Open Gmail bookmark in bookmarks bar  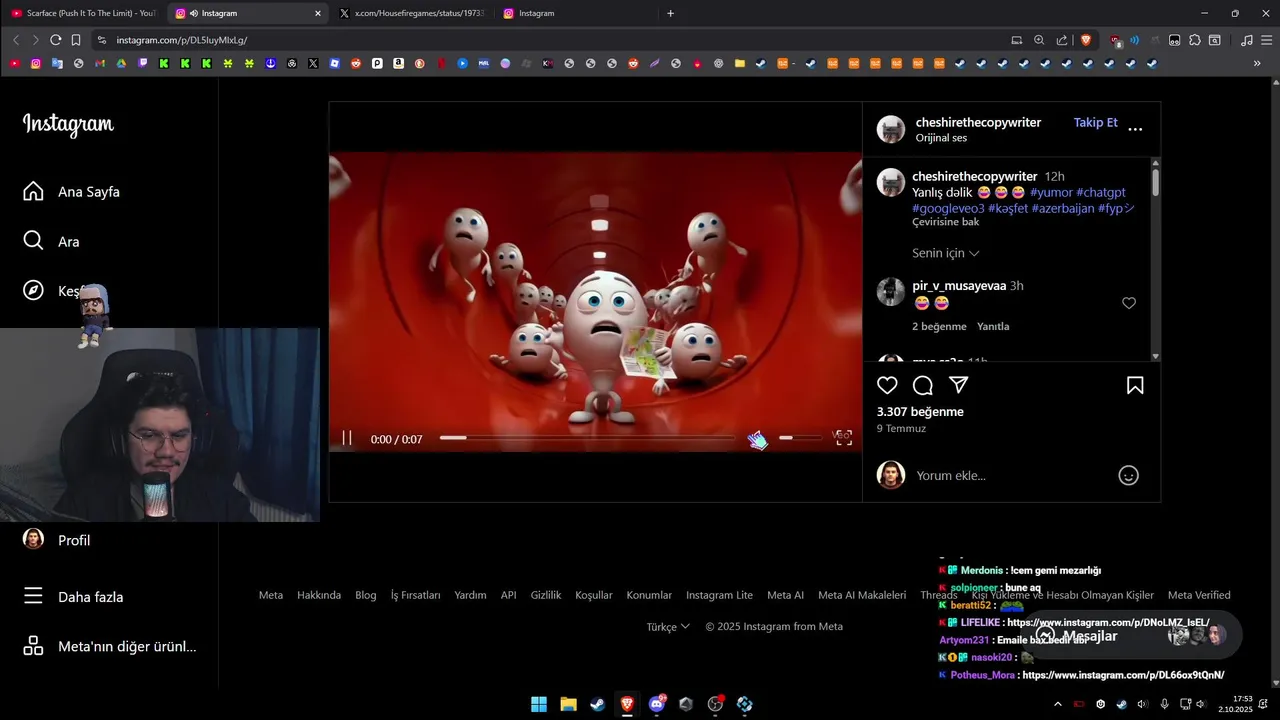pyautogui.click(x=99, y=63)
